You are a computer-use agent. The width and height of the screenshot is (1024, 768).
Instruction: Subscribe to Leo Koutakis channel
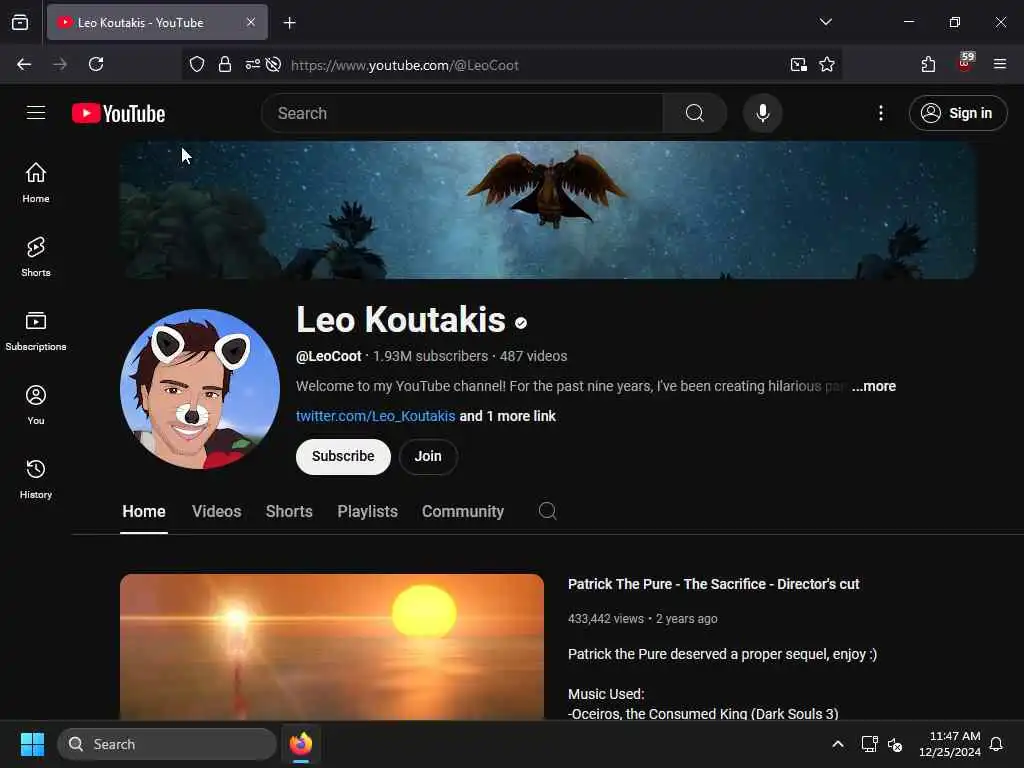tap(343, 456)
